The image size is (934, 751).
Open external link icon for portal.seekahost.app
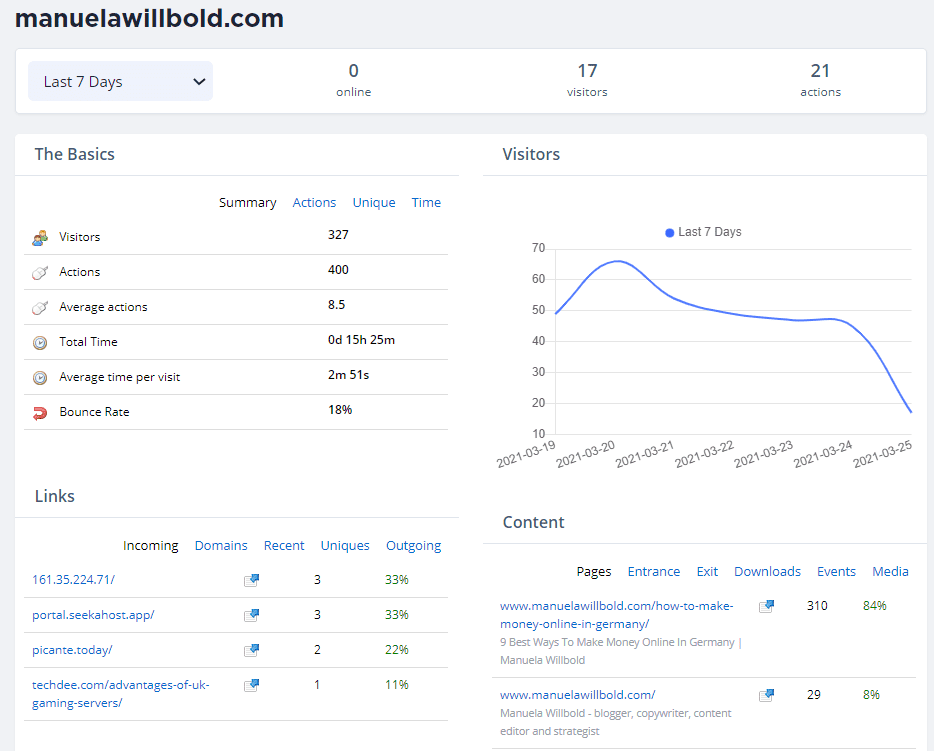(x=251, y=615)
